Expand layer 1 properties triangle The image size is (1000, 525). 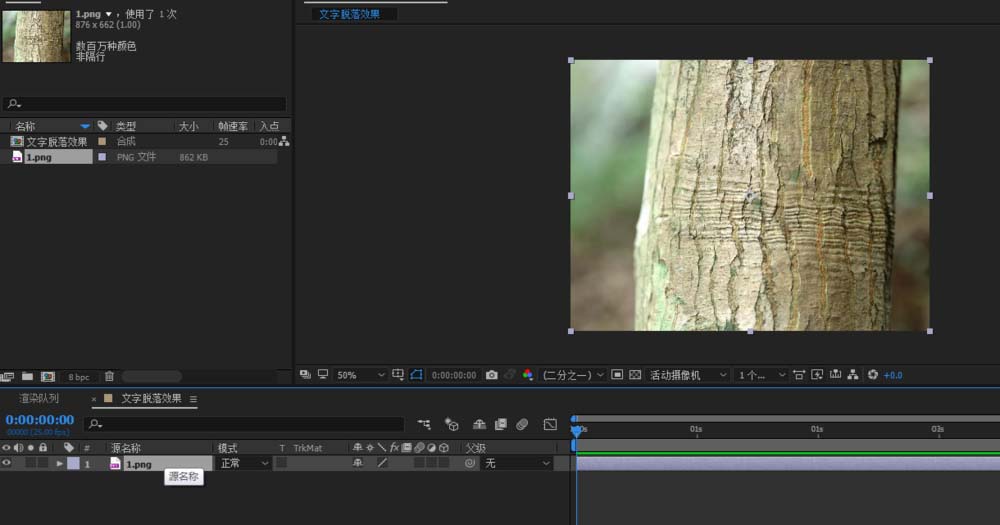coord(59,464)
